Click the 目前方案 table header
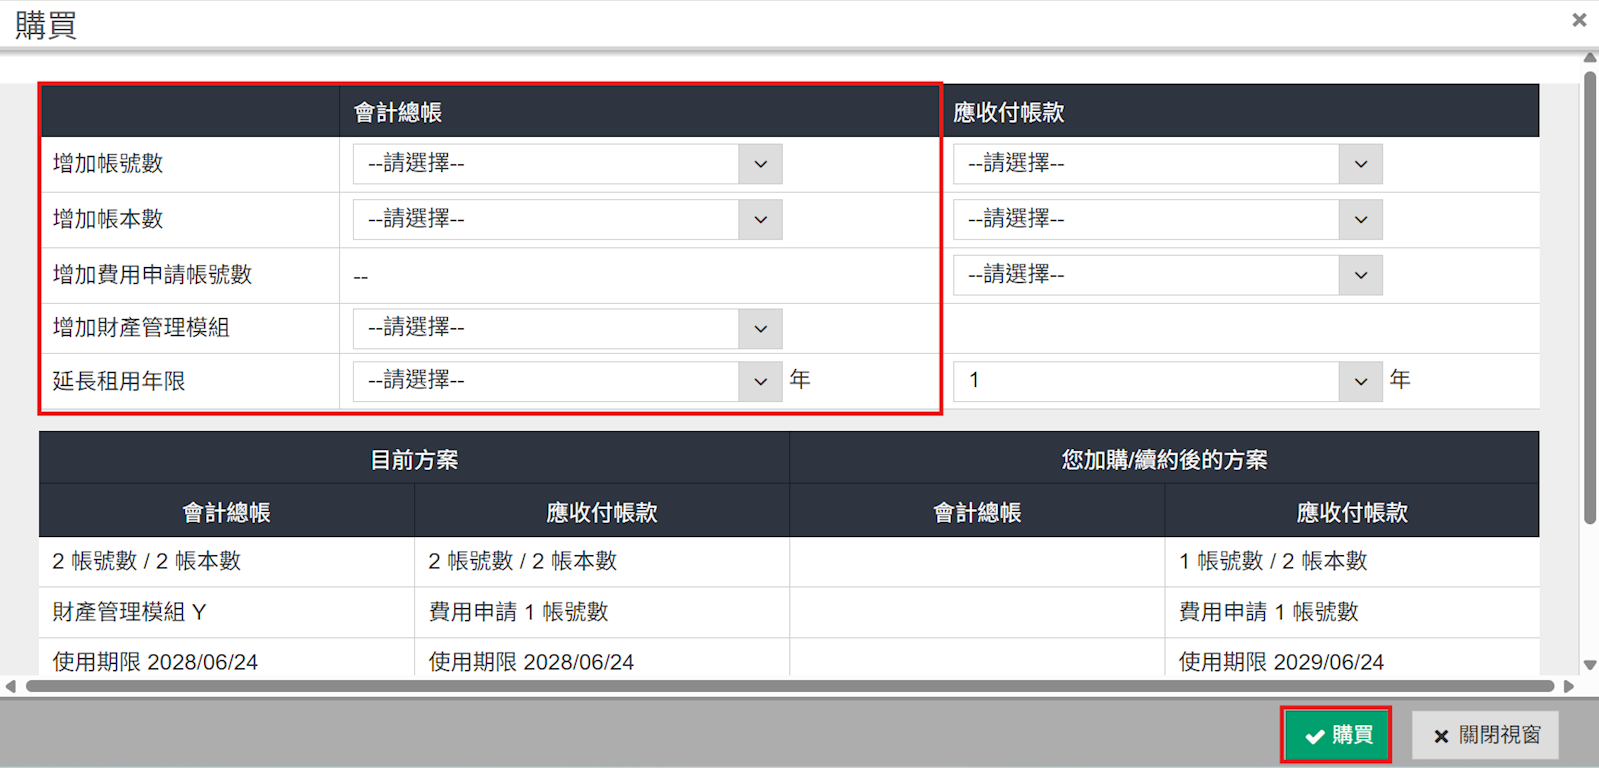 pyautogui.click(x=414, y=460)
